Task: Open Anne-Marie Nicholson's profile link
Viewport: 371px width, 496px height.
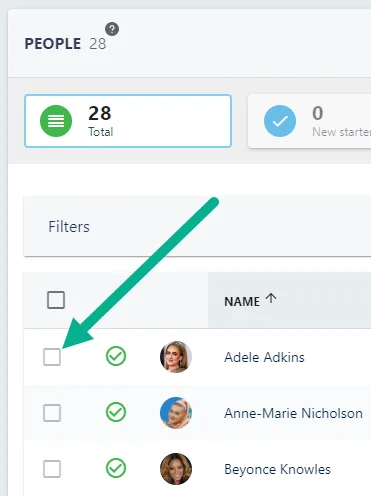Action: click(293, 413)
